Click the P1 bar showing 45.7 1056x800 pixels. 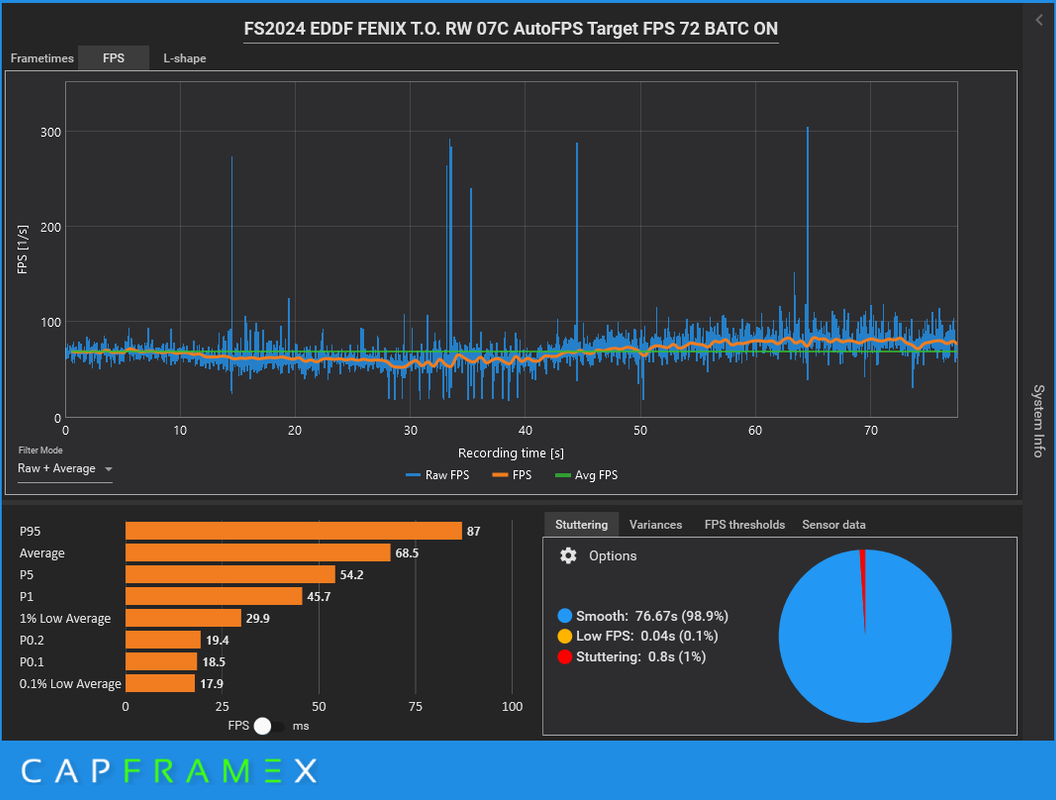(214, 596)
